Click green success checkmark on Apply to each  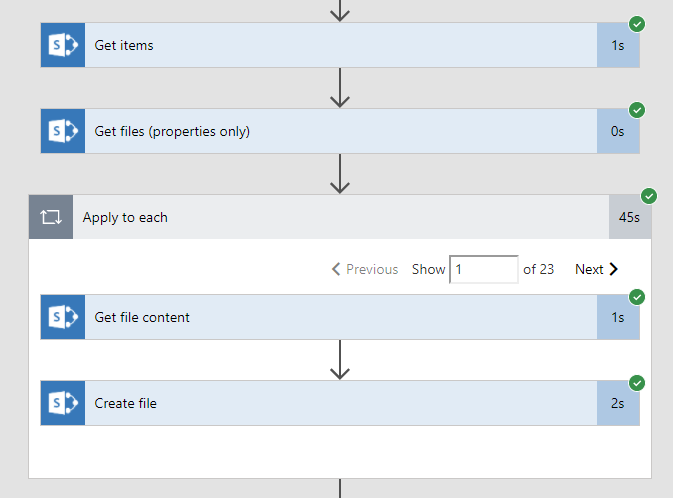pyautogui.click(x=648, y=196)
